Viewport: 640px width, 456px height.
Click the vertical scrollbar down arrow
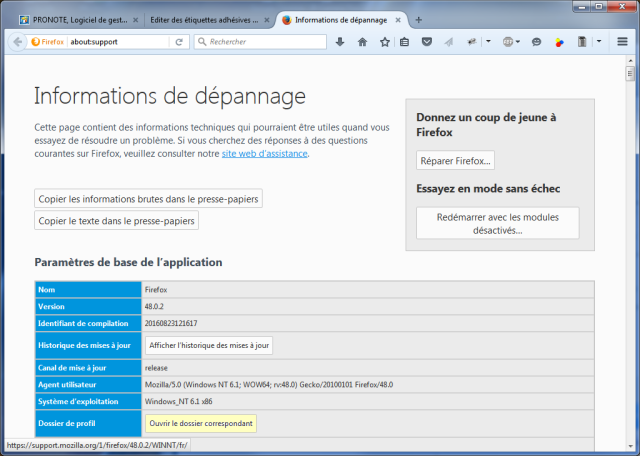point(630,448)
